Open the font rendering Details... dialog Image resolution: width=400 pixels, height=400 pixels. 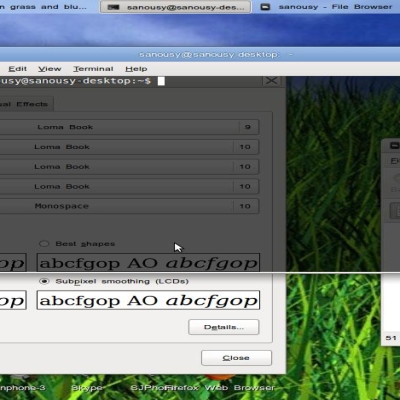click(x=224, y=327)
